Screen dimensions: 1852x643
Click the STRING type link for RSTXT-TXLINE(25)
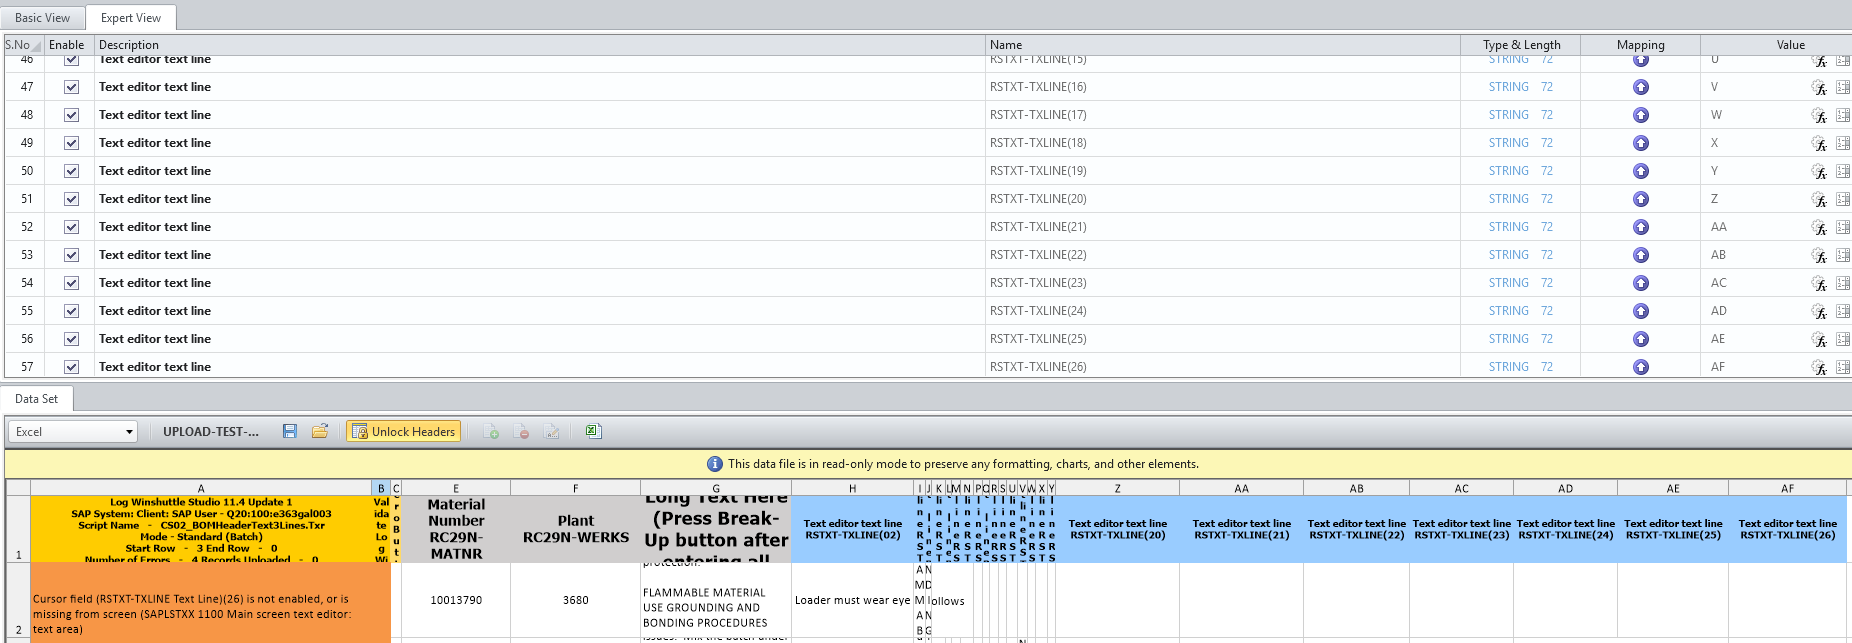coord(1508,339)
